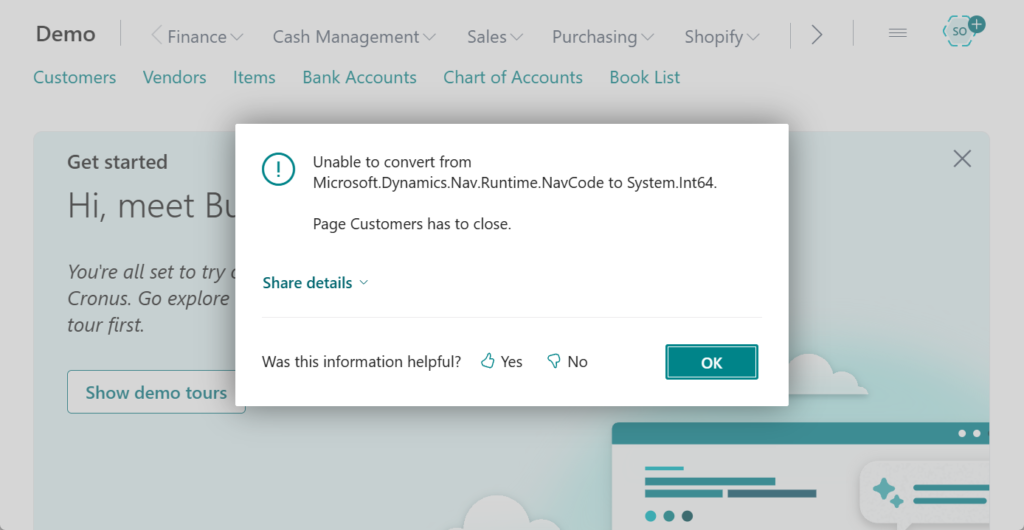Image resolution: width=1024 pixels, height=530 pixels.
Task: Open the hamburger menu icon
Action: 897,33
